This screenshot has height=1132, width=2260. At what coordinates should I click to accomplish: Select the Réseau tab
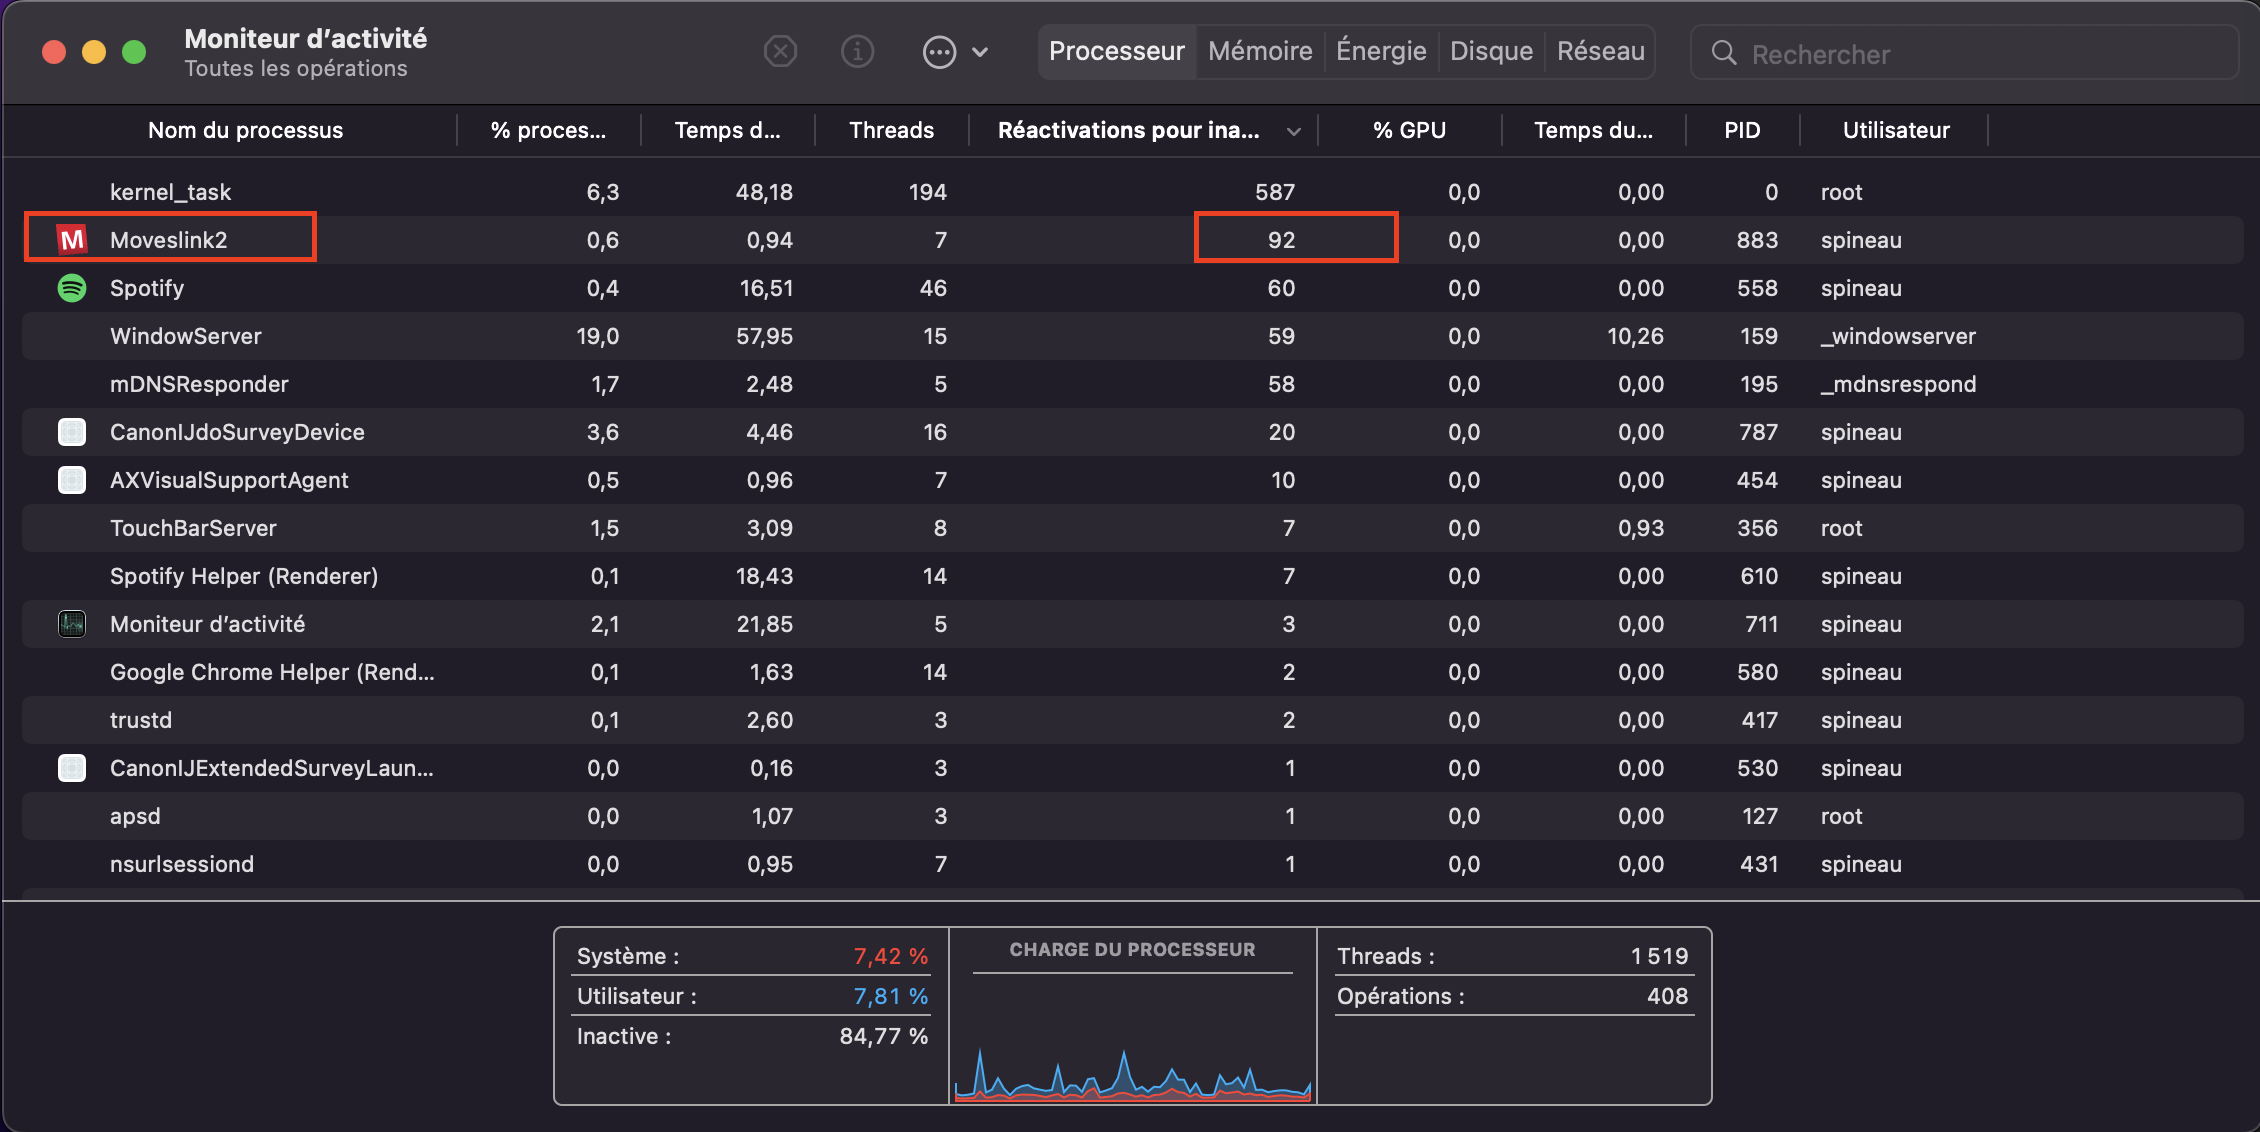1600,51
